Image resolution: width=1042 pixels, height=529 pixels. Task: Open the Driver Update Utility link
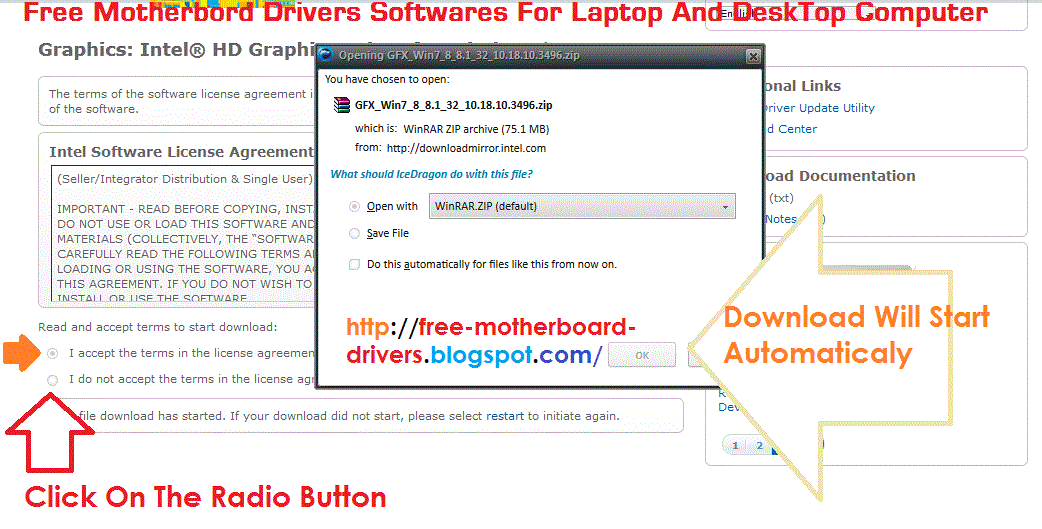(x=819, y=108)
